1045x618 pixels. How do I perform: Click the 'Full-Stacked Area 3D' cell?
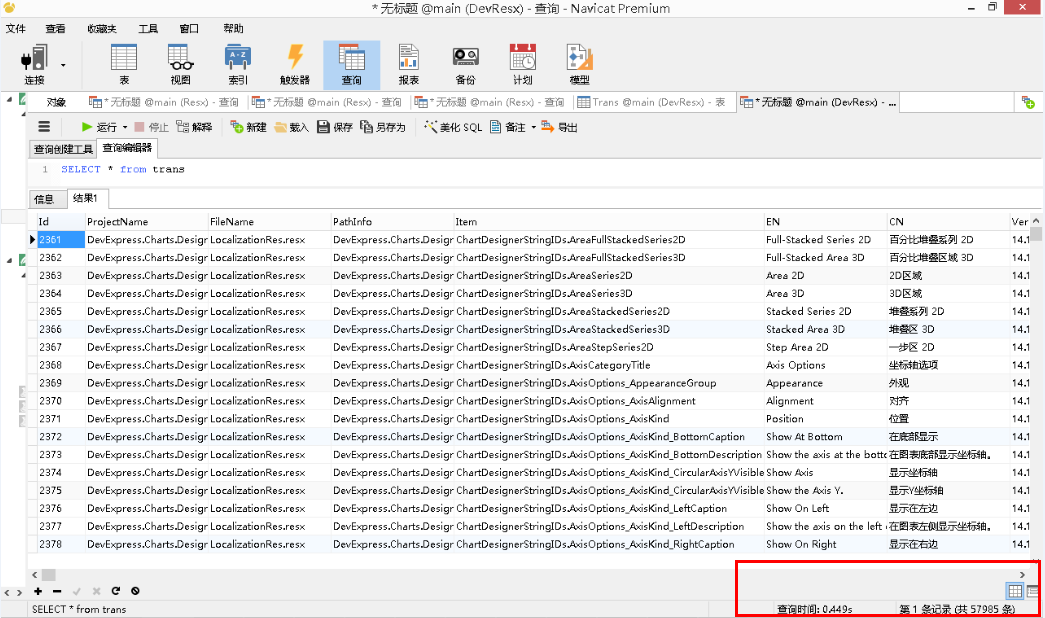tap(825, 257)
